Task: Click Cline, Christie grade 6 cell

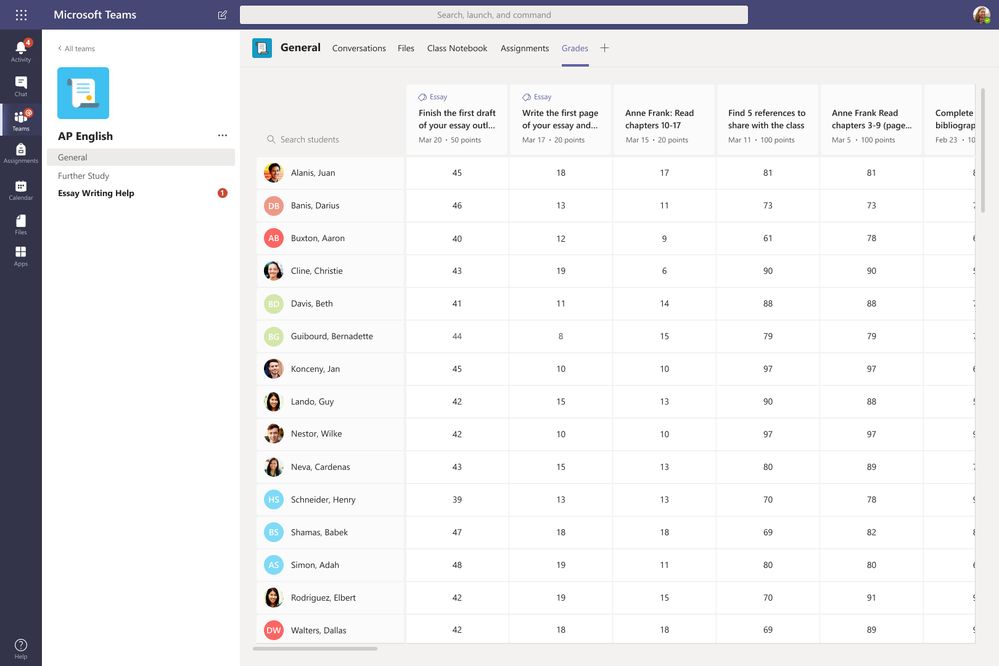Action: coord(664,271)
